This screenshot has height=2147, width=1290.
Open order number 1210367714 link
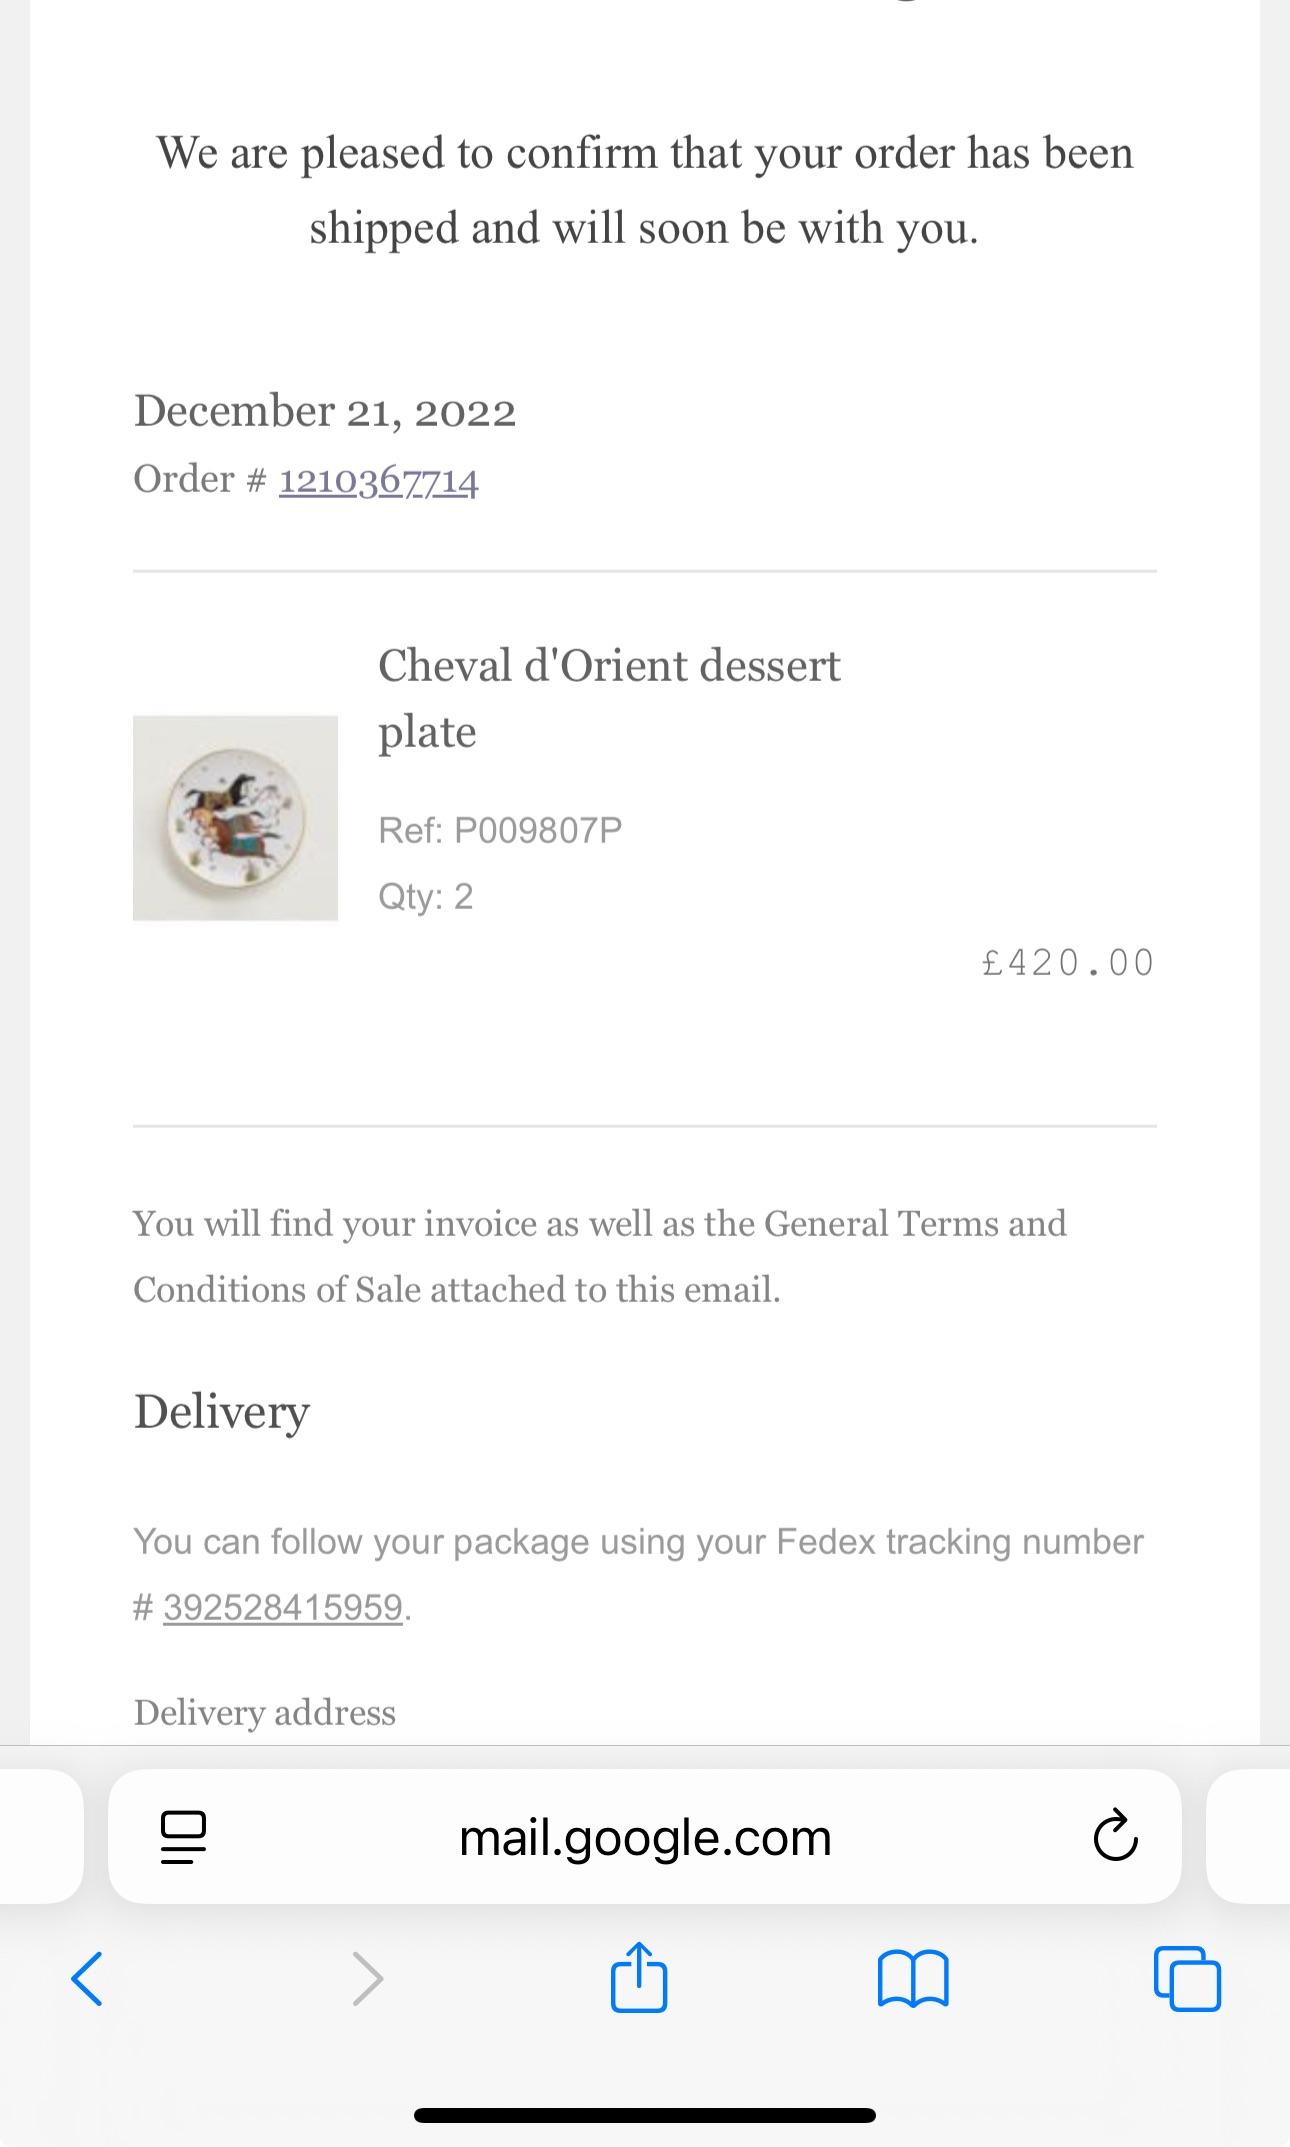[x=378, y=480]
